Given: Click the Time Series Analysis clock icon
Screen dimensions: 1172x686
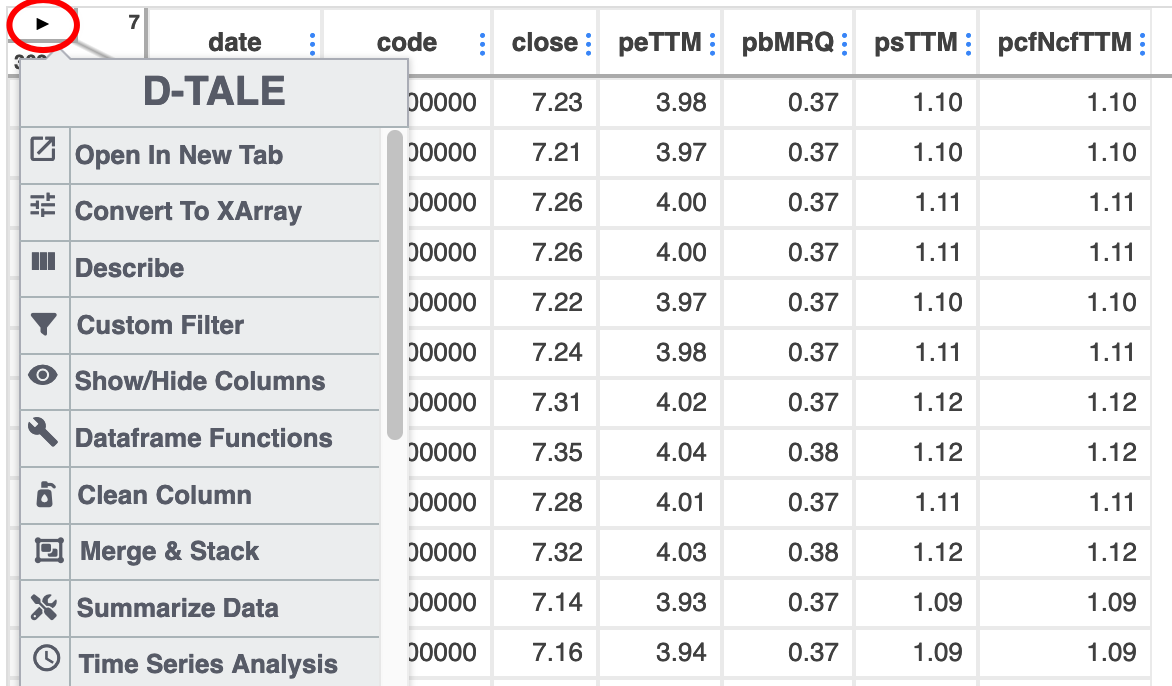Looking at the screenshot, I should [x=46, y=659].
